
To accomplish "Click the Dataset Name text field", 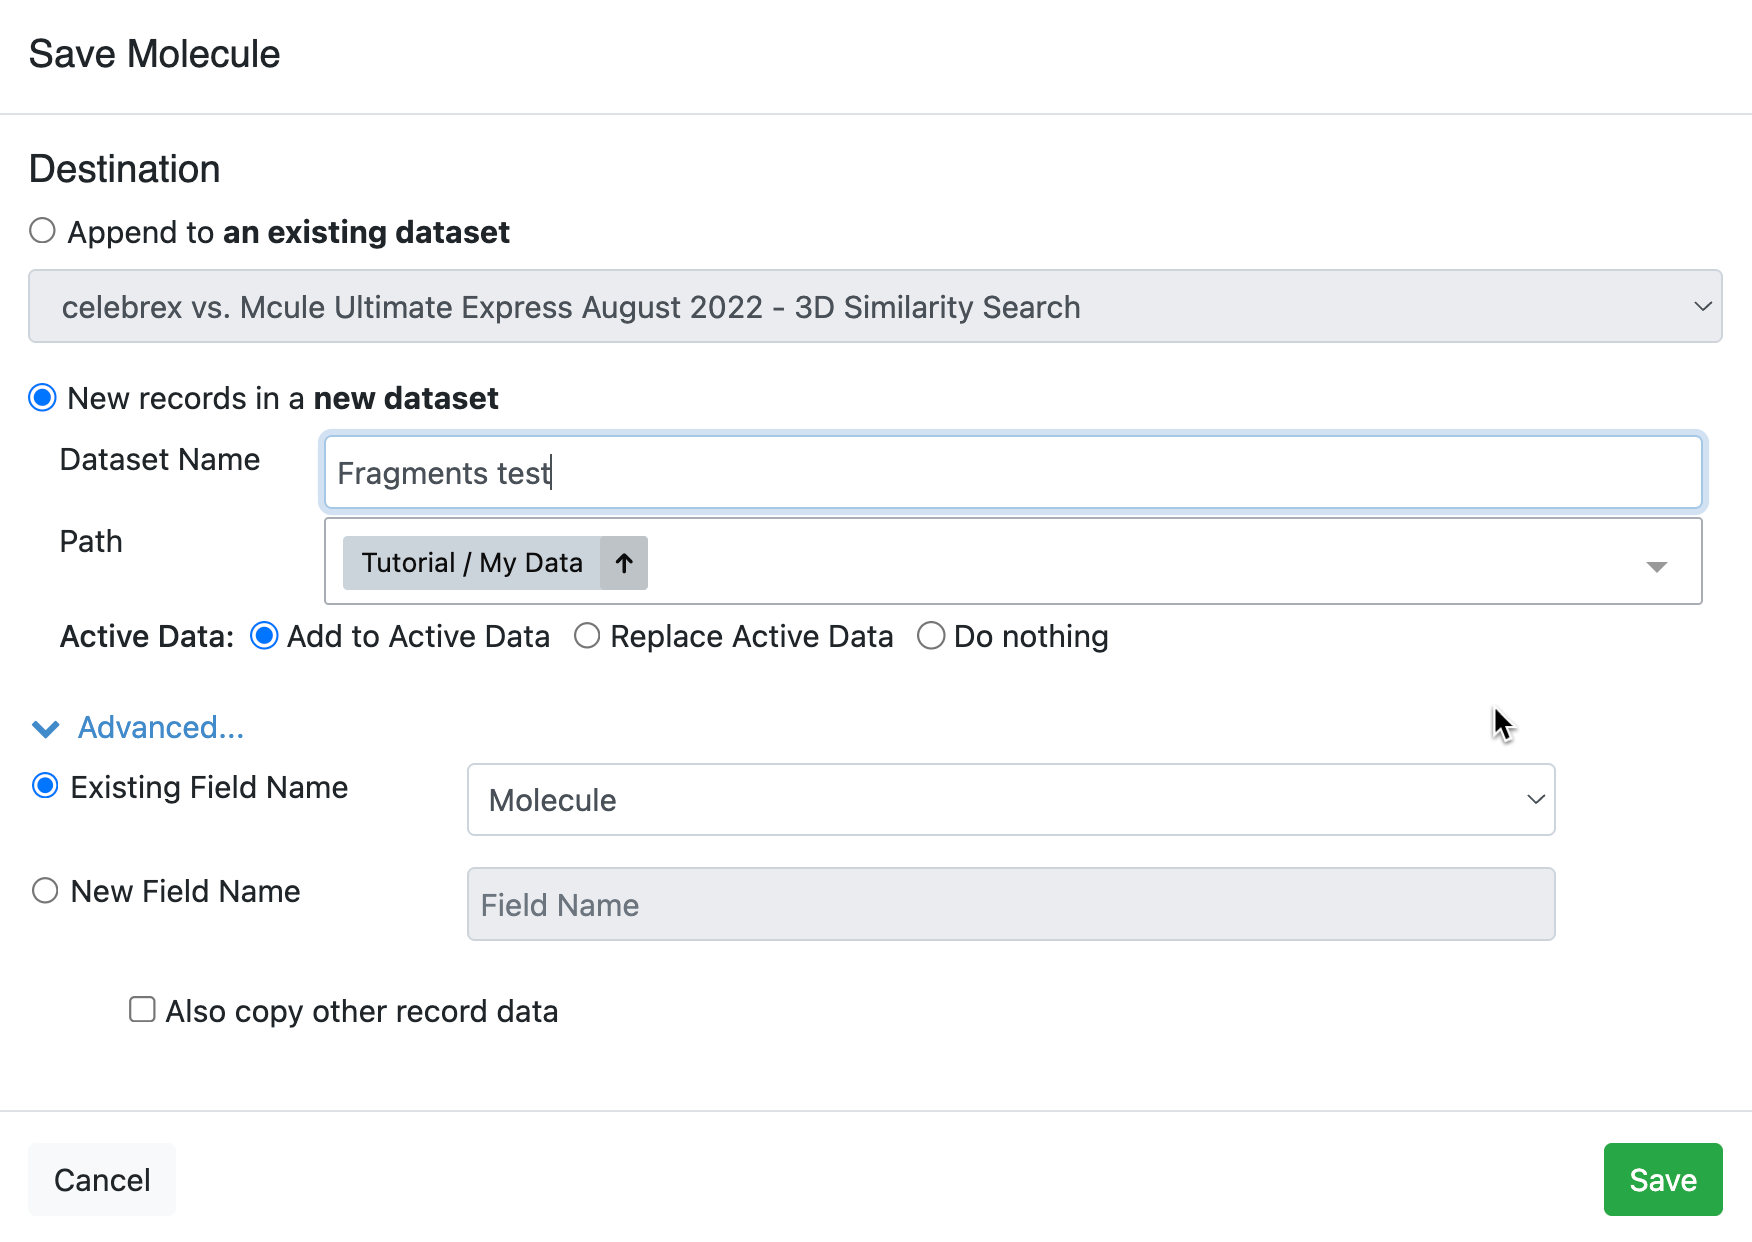I will click(x=1012, y=472).
